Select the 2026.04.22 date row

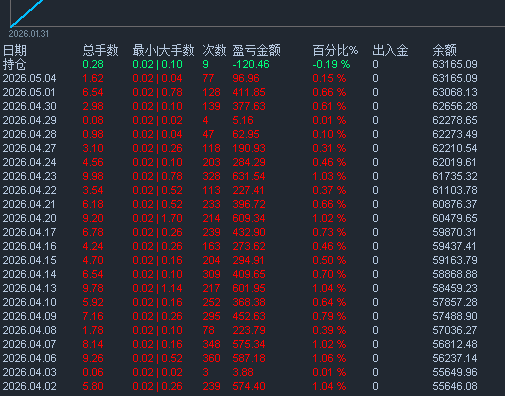point(30,190)
